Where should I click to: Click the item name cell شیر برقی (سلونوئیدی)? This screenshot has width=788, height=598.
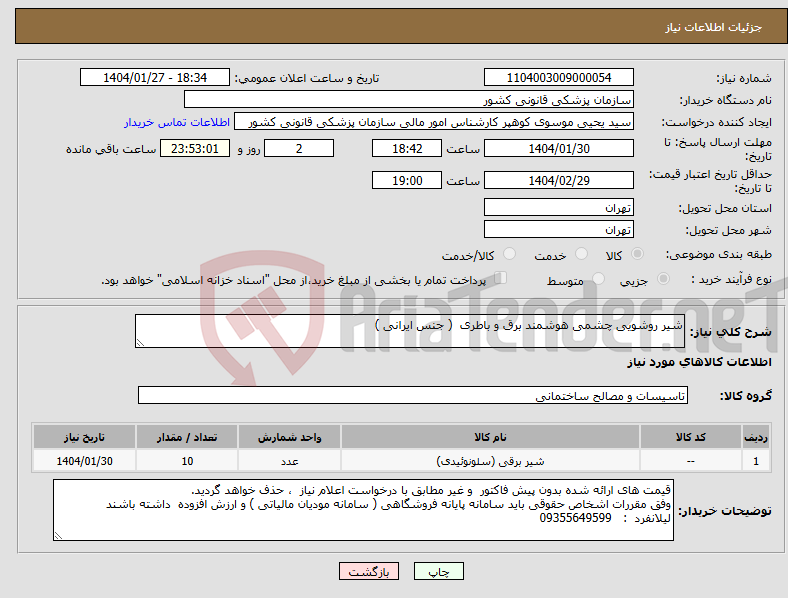click(x=490, y=461)
